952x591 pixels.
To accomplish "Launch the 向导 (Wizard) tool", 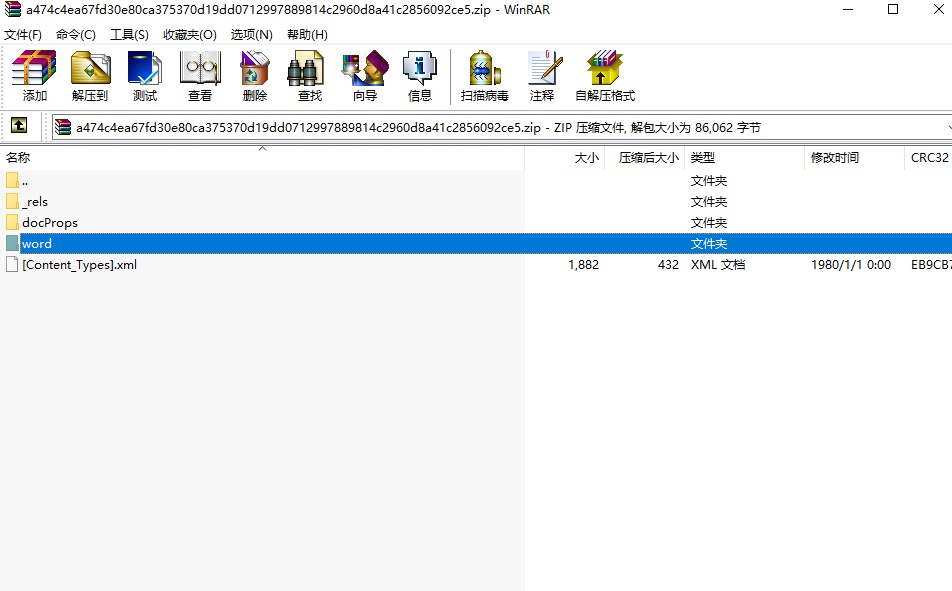I will 365,76.
